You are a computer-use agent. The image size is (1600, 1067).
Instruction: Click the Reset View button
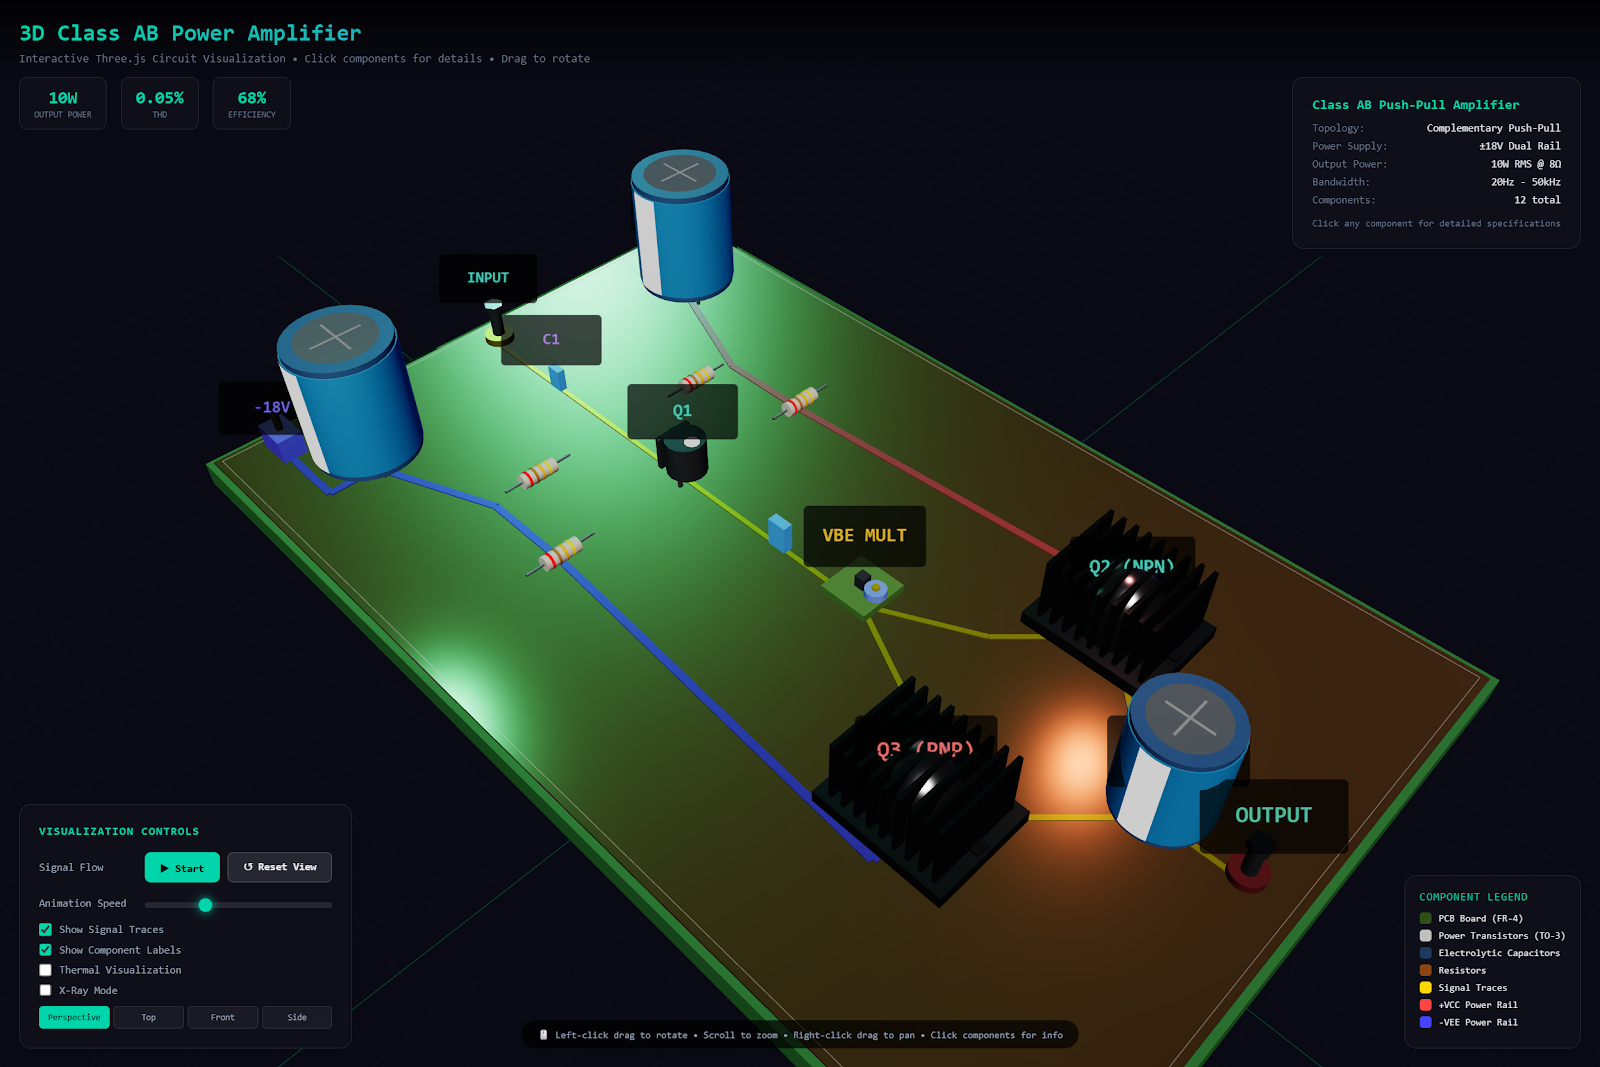[280, 867]
